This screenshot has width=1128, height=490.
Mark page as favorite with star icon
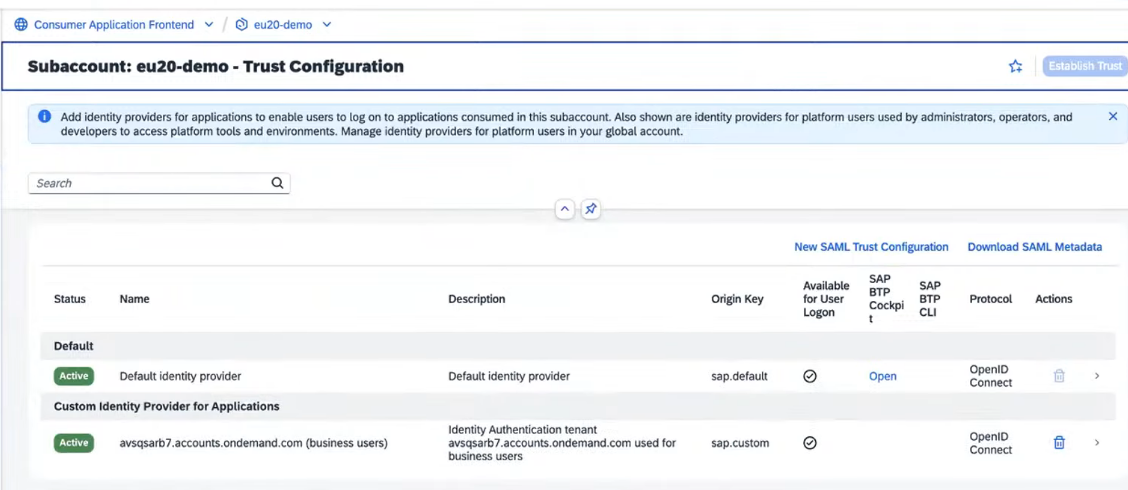(x=1015, y=66)
